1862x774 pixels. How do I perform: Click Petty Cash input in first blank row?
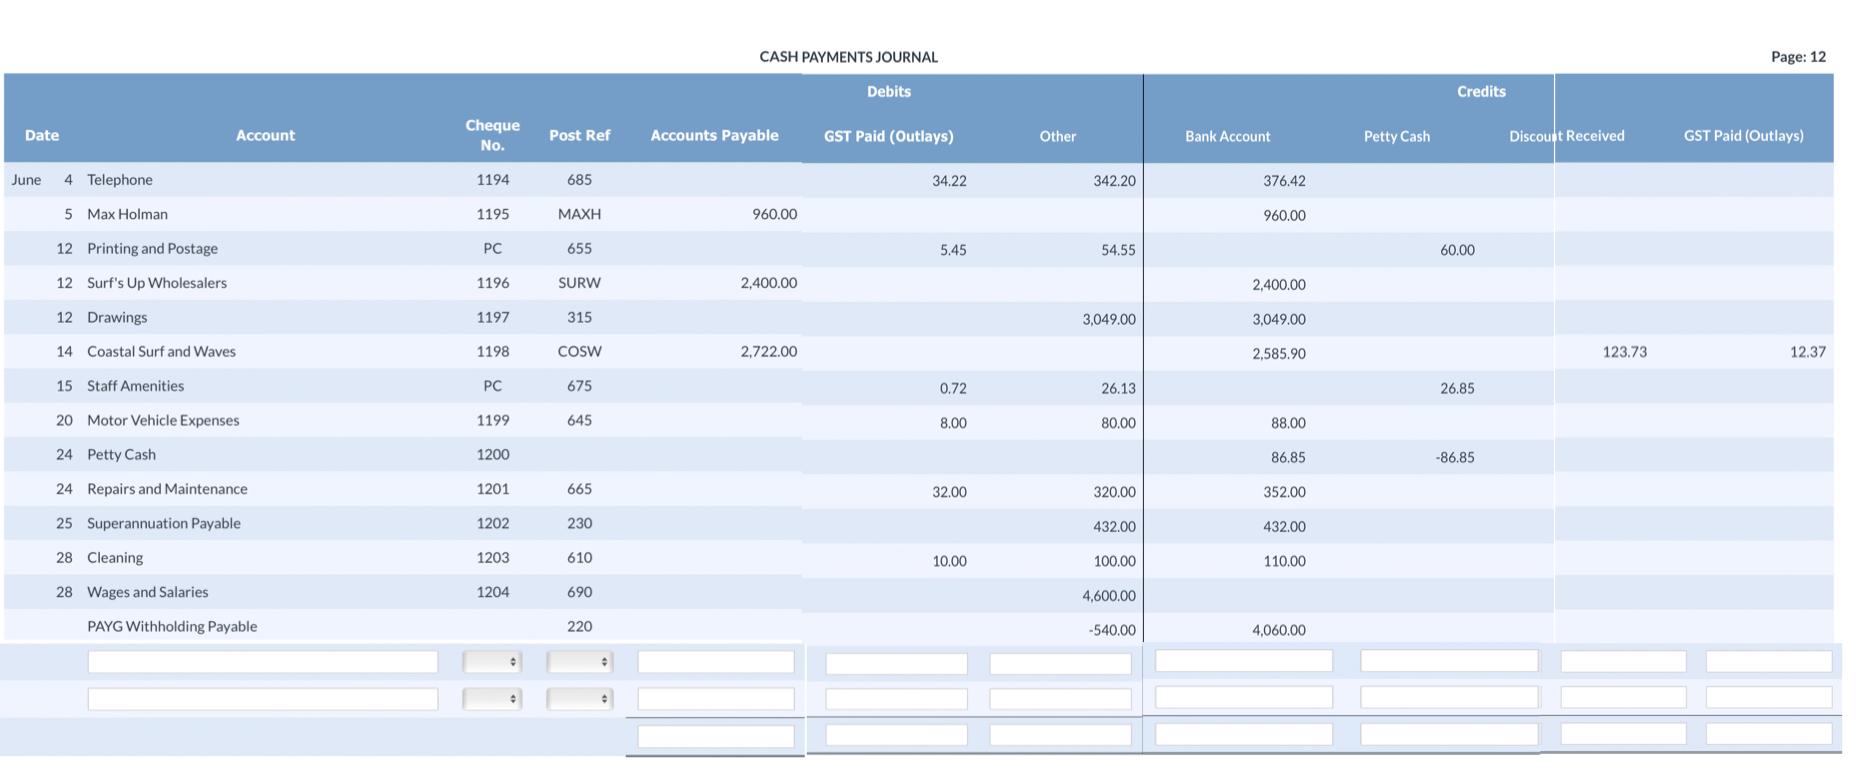click(1449, 660)
